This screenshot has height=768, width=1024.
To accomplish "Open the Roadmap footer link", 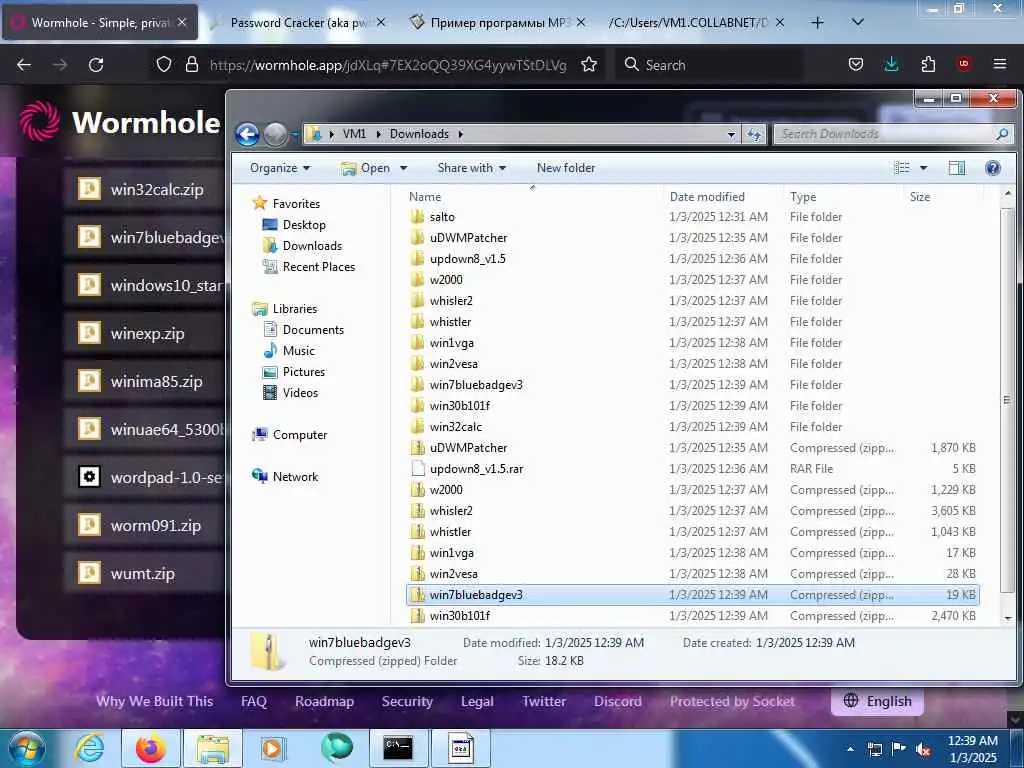I will tap(324, 701).
